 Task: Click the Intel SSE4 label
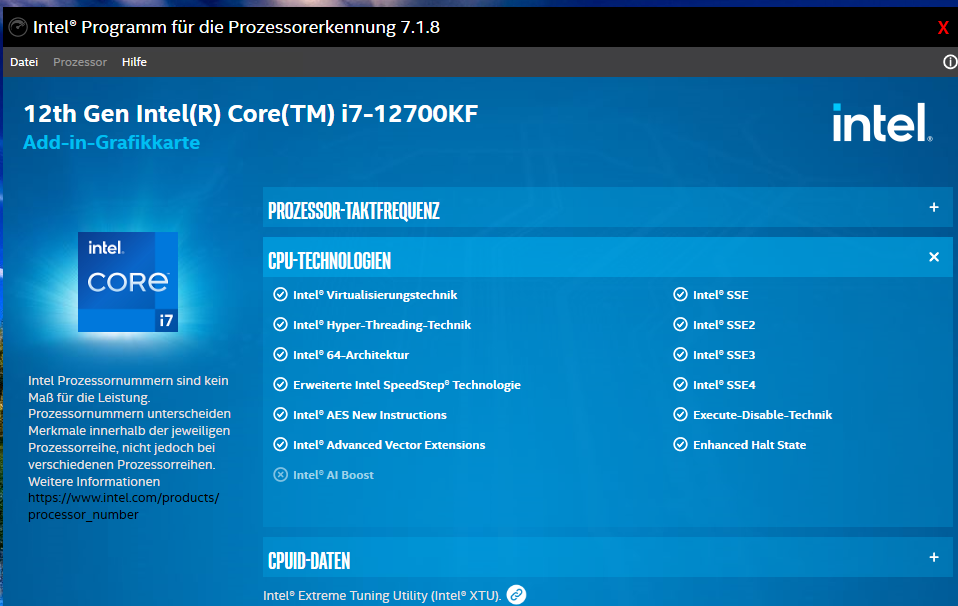tap(724, 385)
